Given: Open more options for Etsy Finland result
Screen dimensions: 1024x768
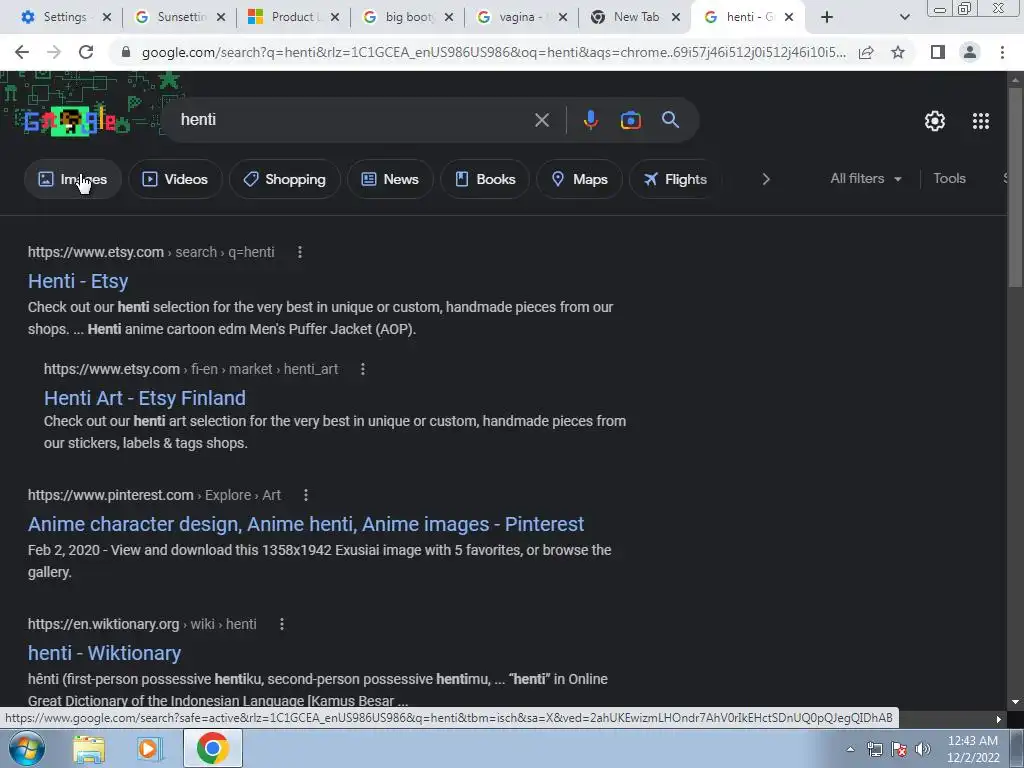Looking at the screenshot, I should tap(362, 369).
